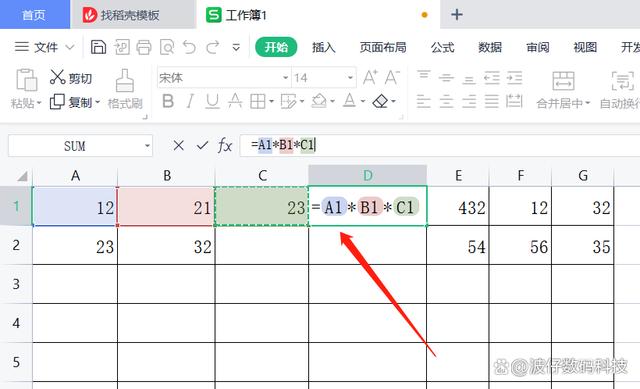Increase font size with A+ icon
The image size is (640, 389).
pyautogui.click(x=370, y=78)
